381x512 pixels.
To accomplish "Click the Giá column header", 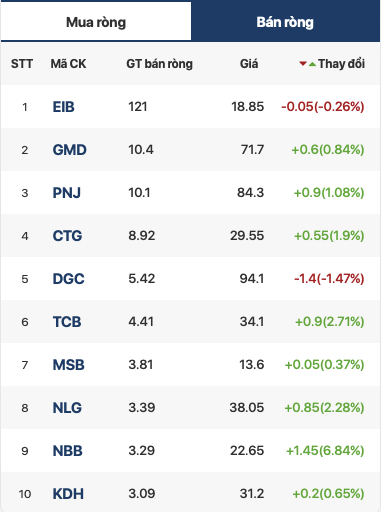I will (x=249, y=64).
